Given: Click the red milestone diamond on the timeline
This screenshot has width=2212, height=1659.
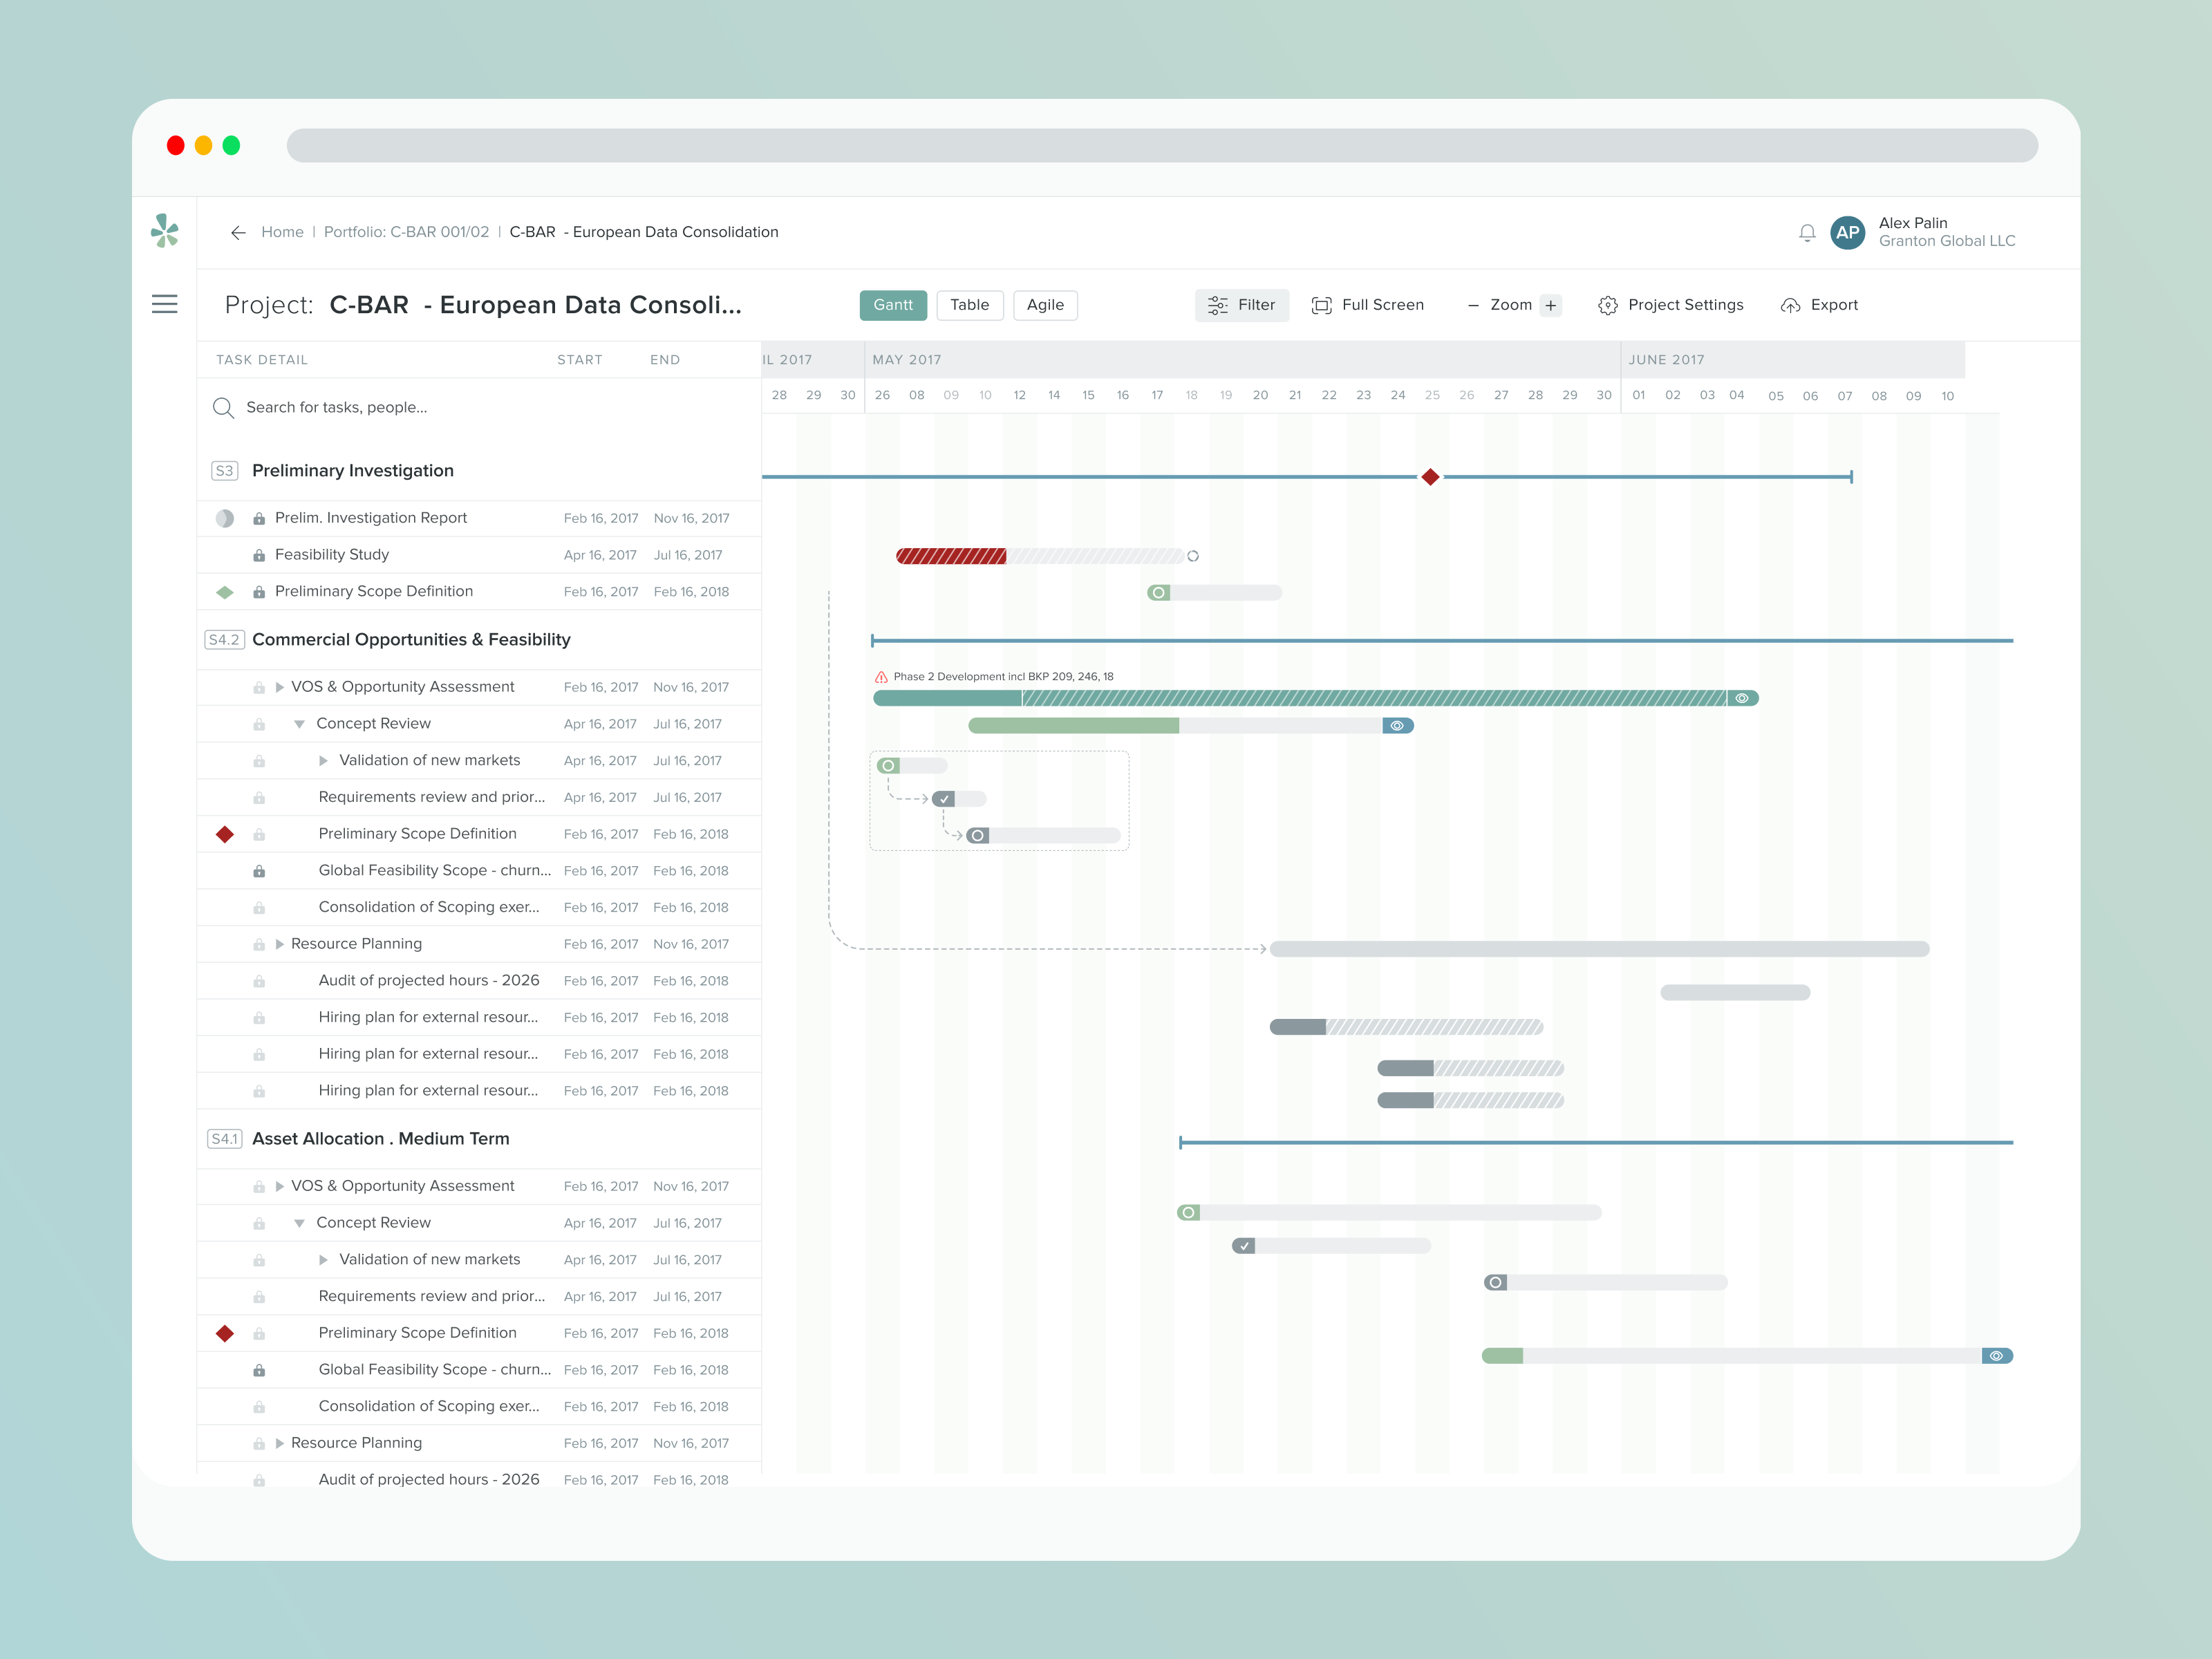Looking at the screenshot, I should tap(1430, 477).
